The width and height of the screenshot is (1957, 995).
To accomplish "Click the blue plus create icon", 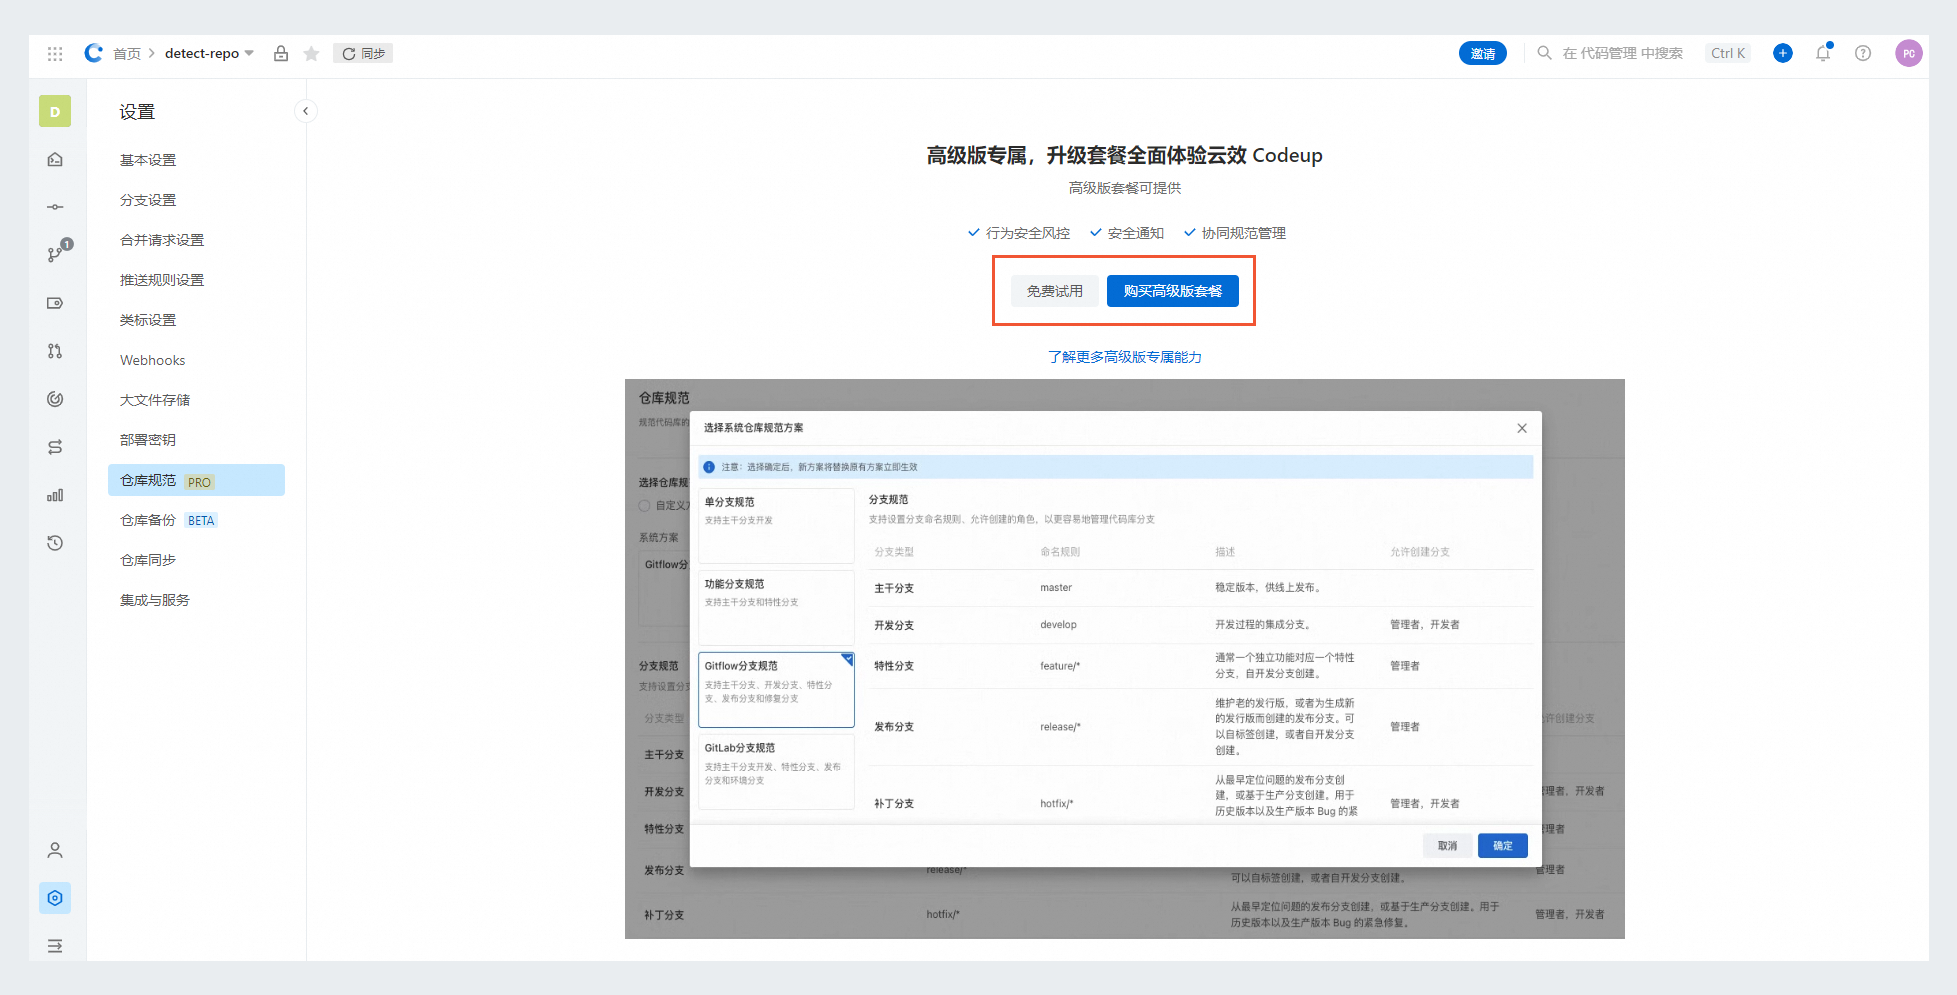I will (x=1783, y=53).
